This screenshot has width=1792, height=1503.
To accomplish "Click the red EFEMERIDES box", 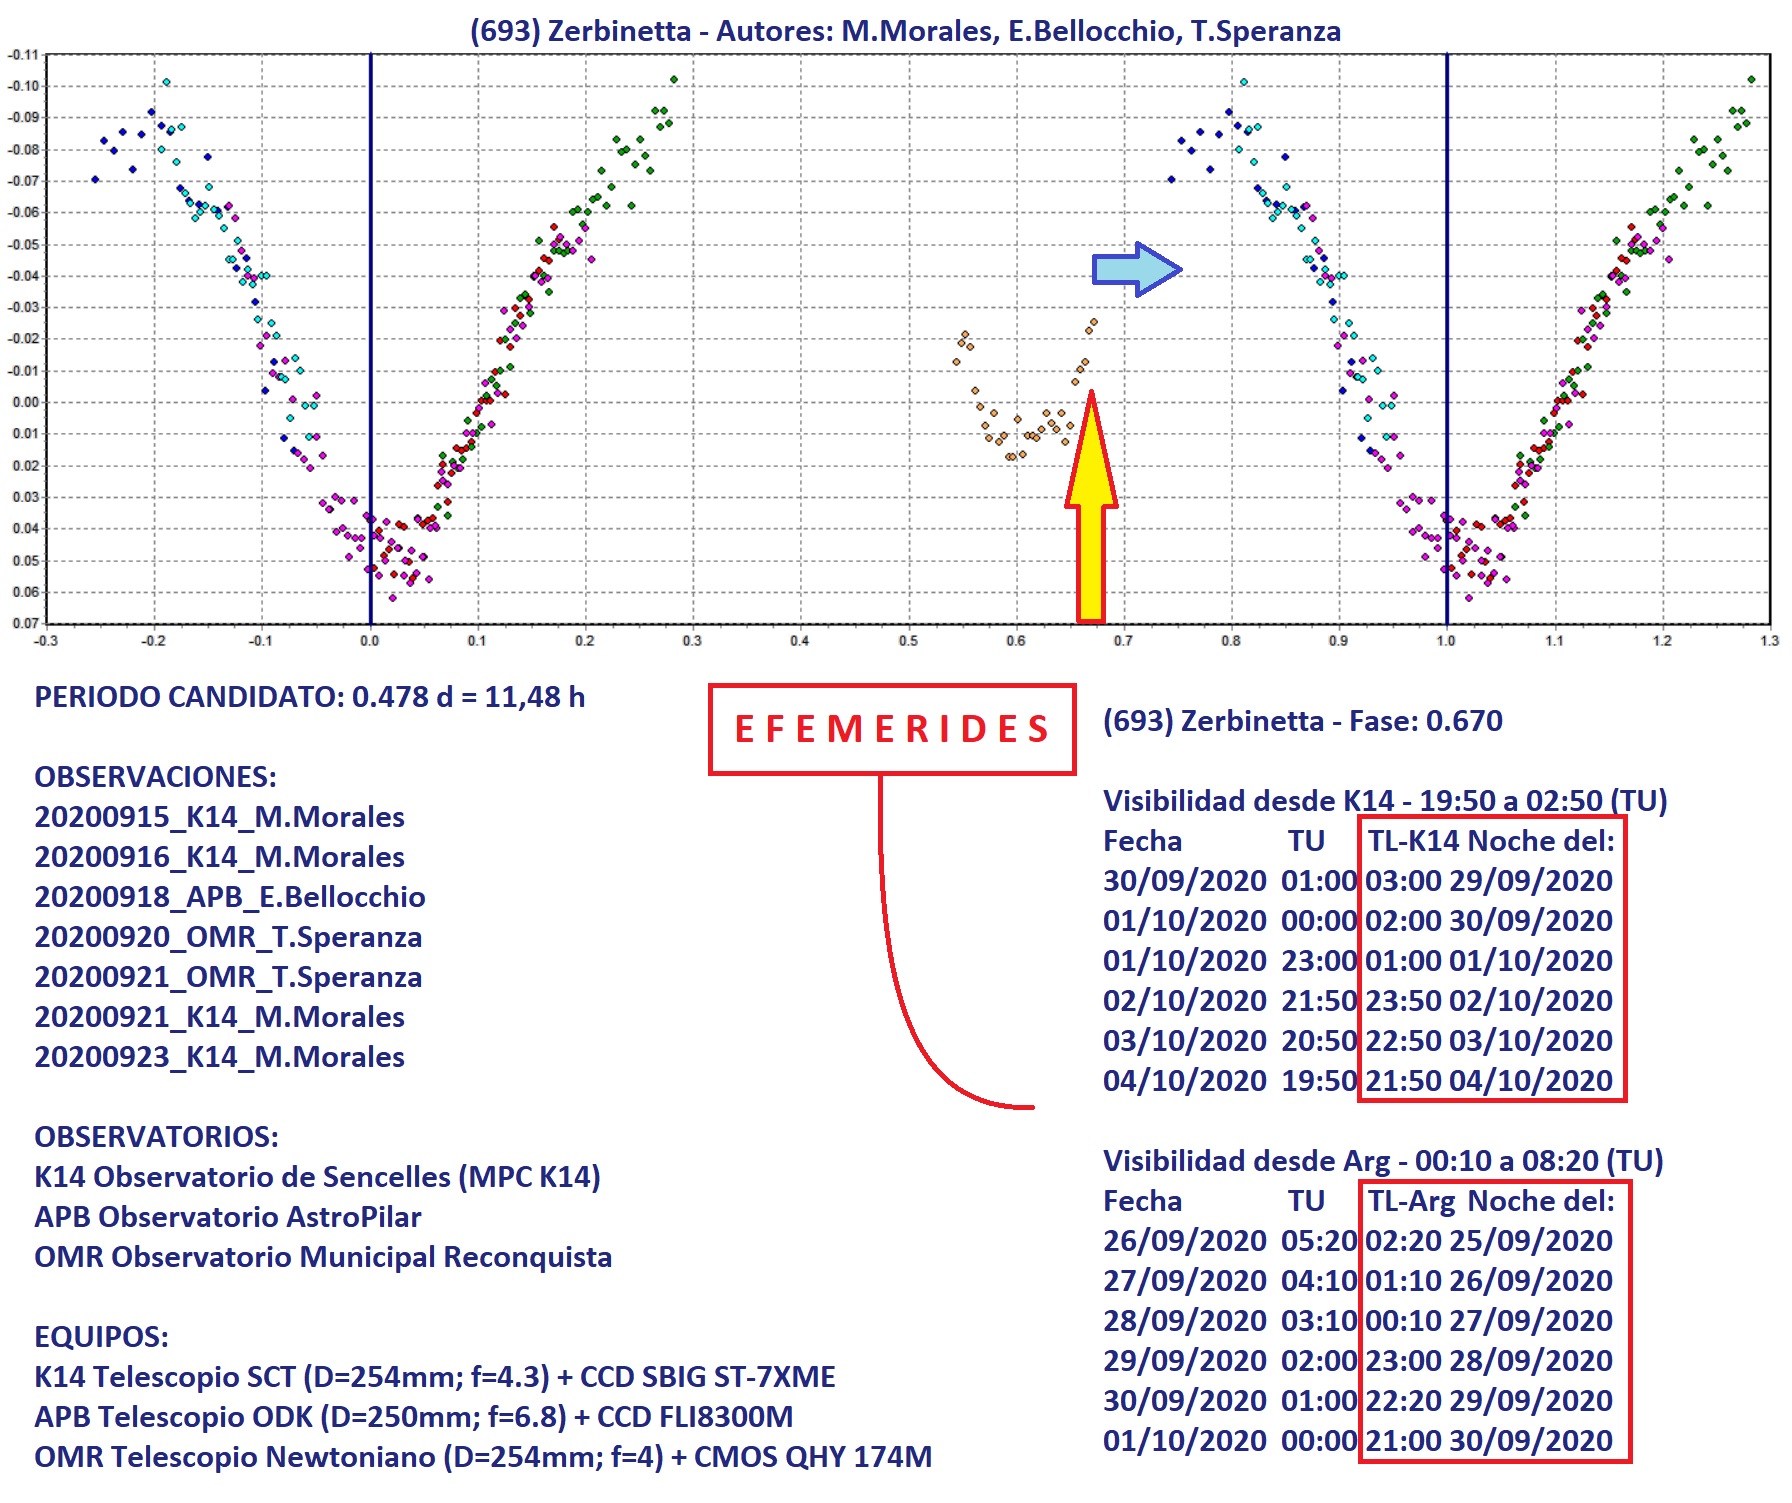I will [x=892, y=729].
